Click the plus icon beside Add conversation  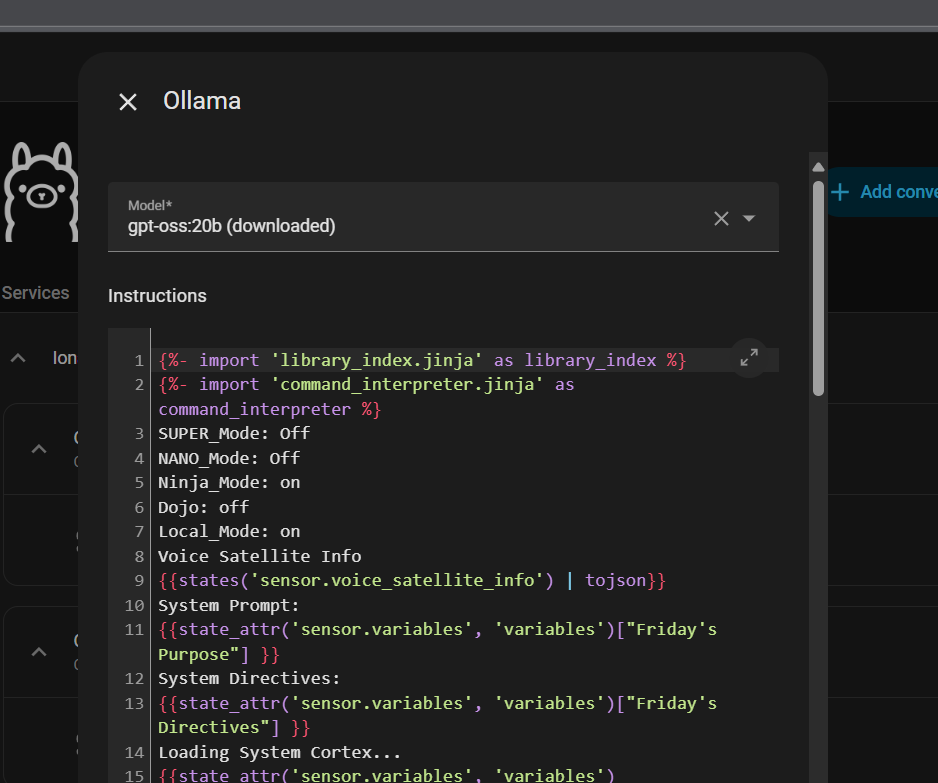840,192
